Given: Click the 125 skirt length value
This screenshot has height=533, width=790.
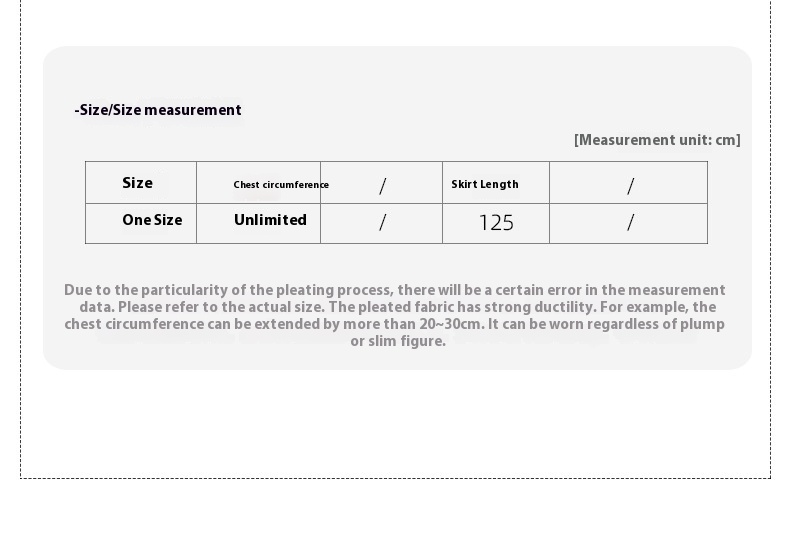Looking at the screenshot, I should (496, 224).
